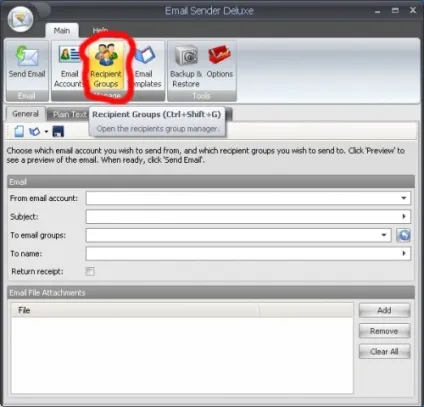Open Email Accounts manager
The width and height of the screenshot is (424, 407).
69,65
